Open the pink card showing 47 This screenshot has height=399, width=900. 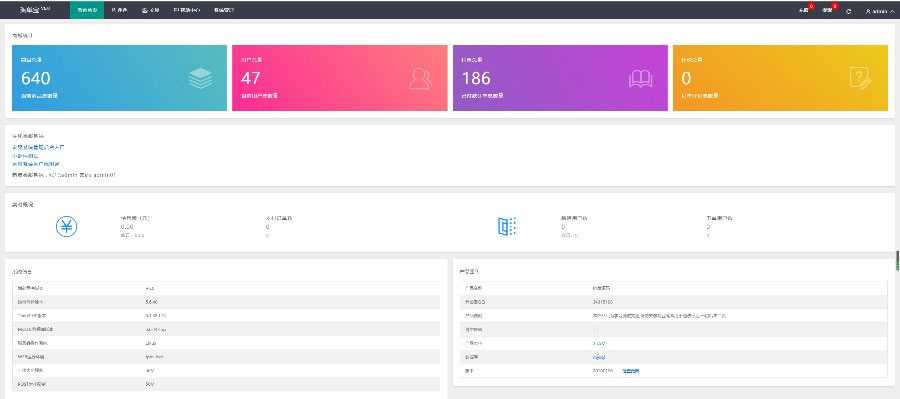point(340,78)
